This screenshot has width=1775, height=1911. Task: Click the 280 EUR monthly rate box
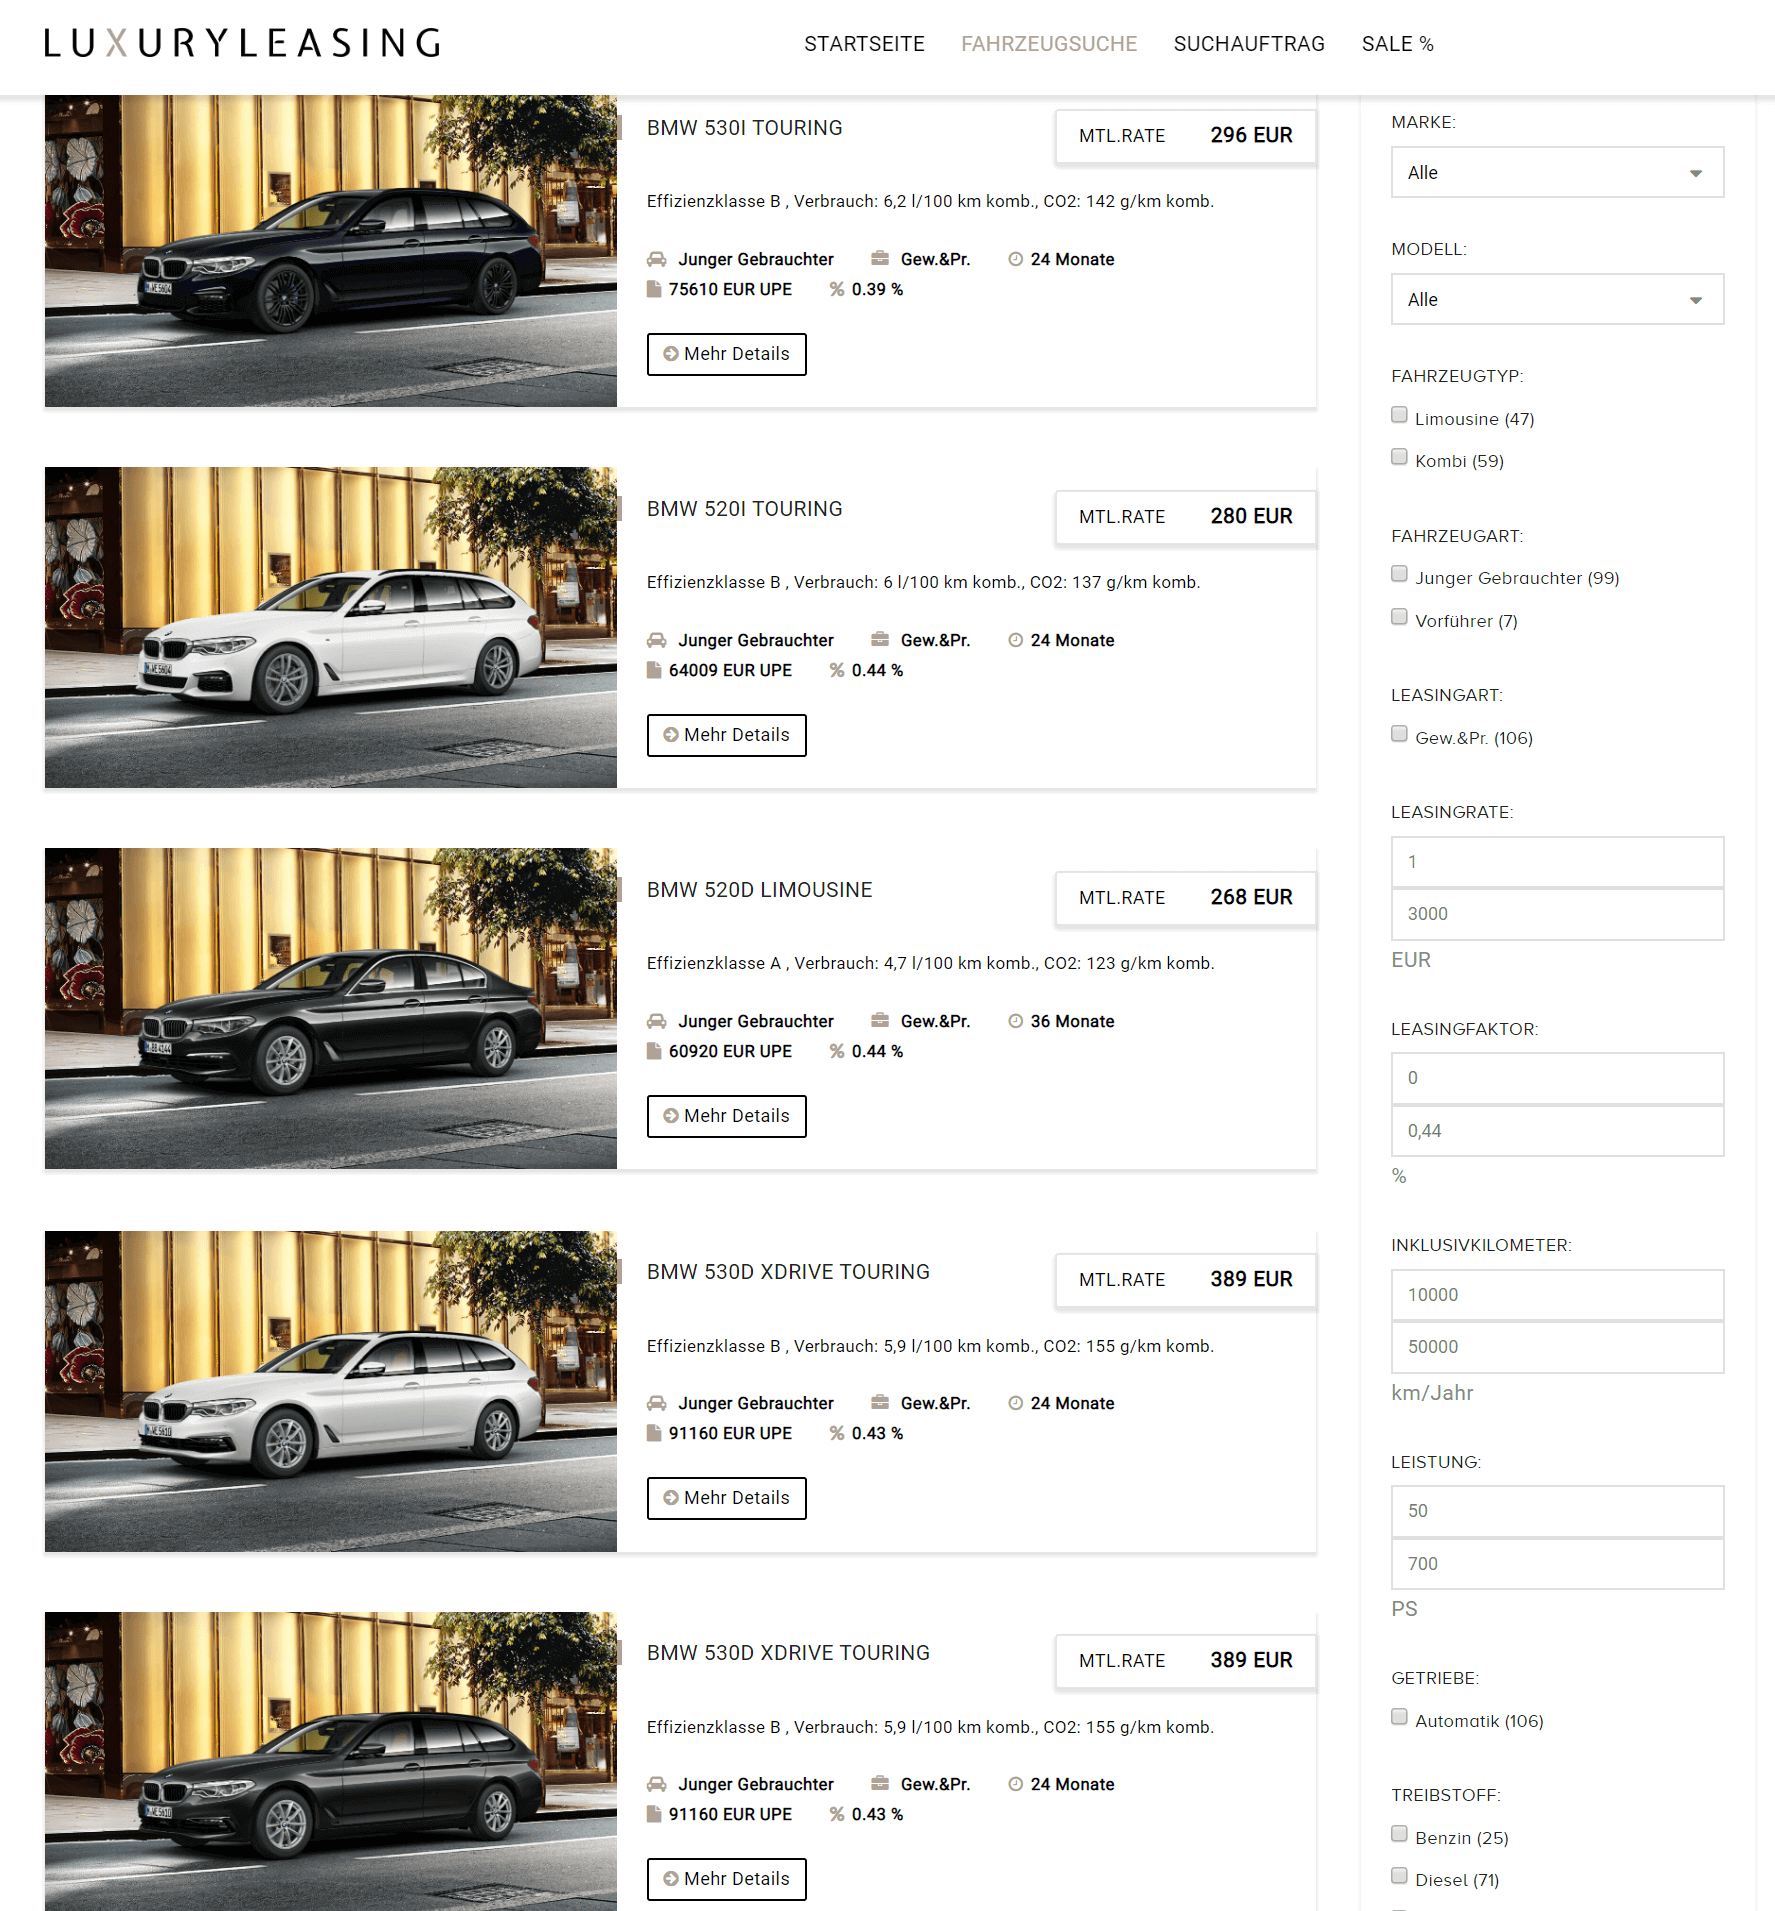click(1185, 517)
